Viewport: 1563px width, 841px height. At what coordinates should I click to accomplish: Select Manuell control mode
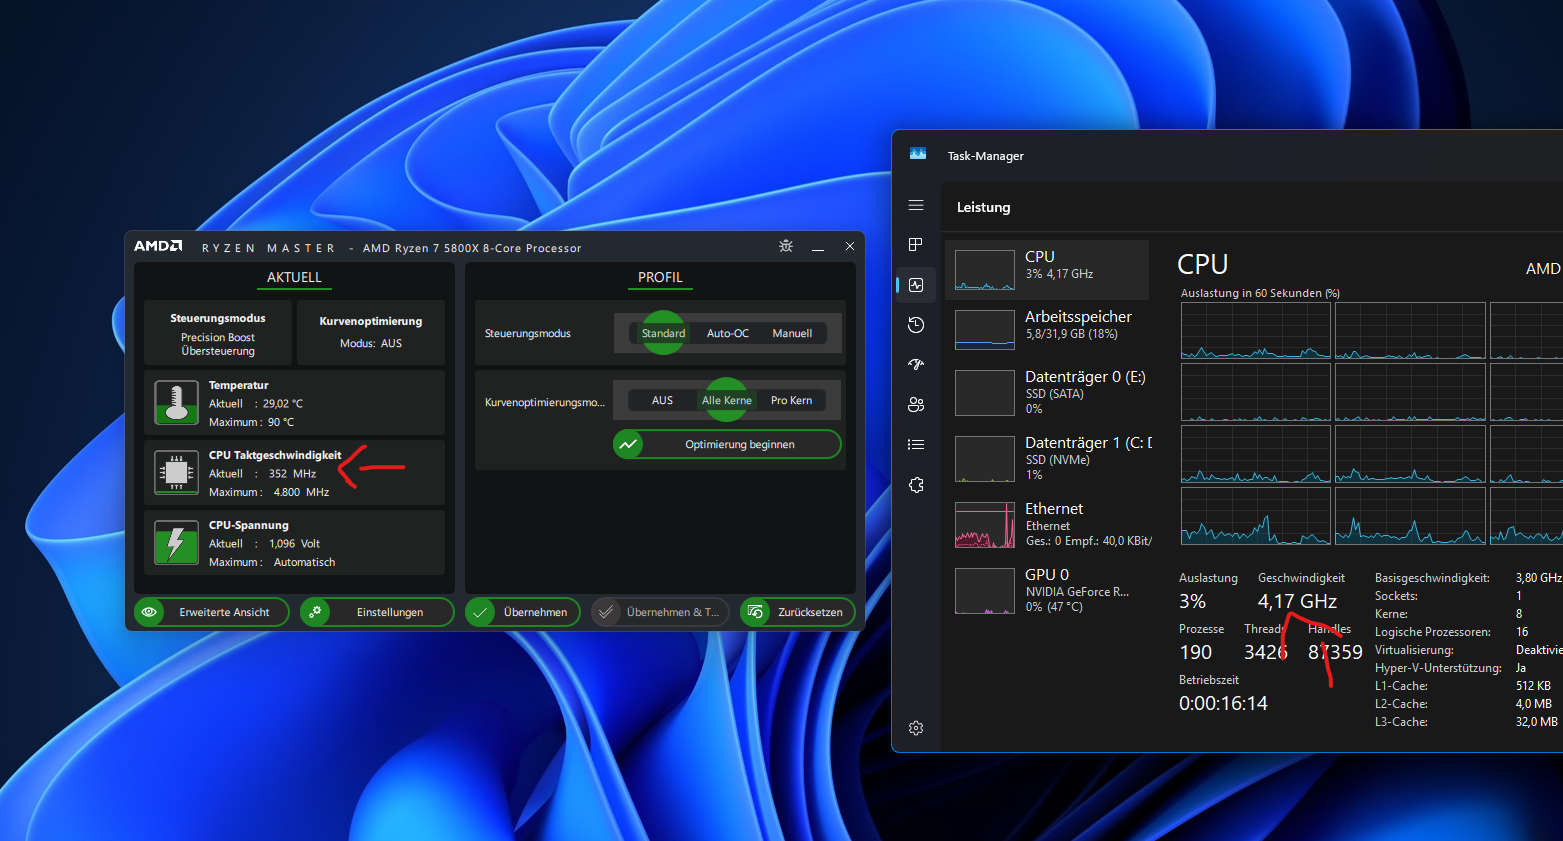click(792, 333)
